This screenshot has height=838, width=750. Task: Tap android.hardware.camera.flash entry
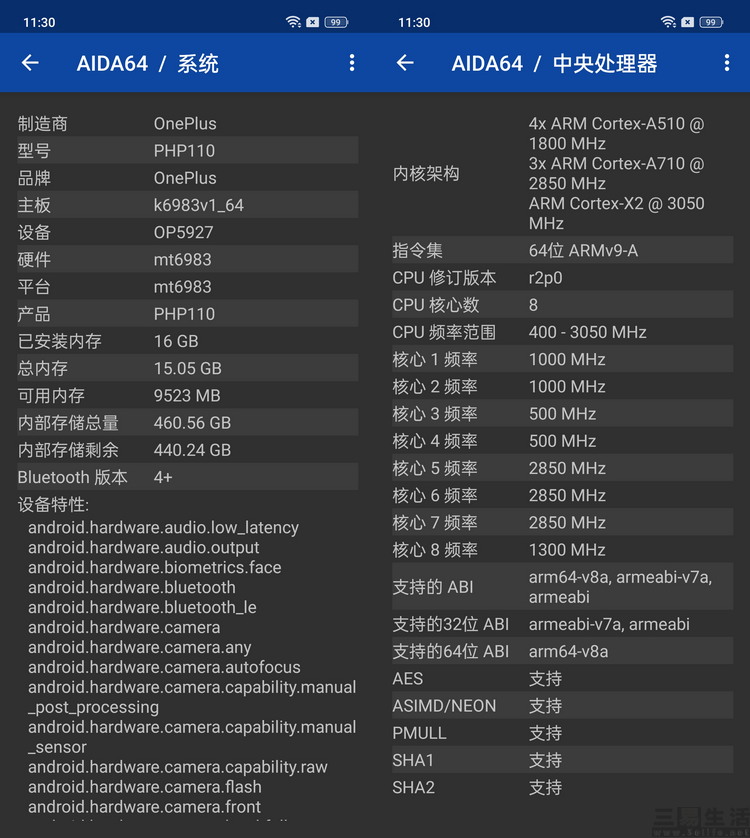tap(145, 787)
